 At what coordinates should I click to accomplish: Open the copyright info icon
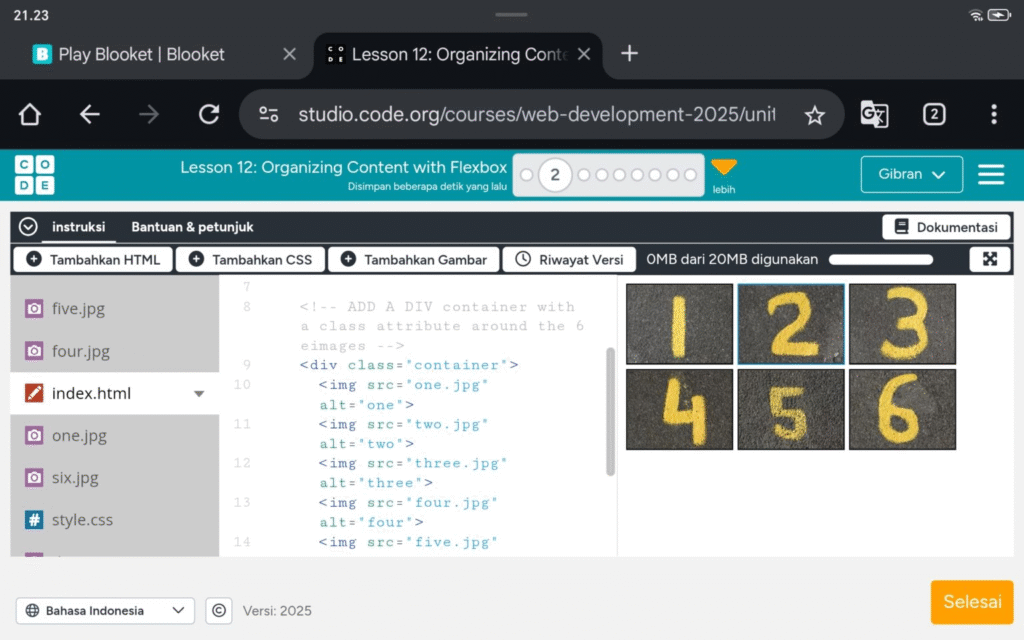[x=218, y=610]
